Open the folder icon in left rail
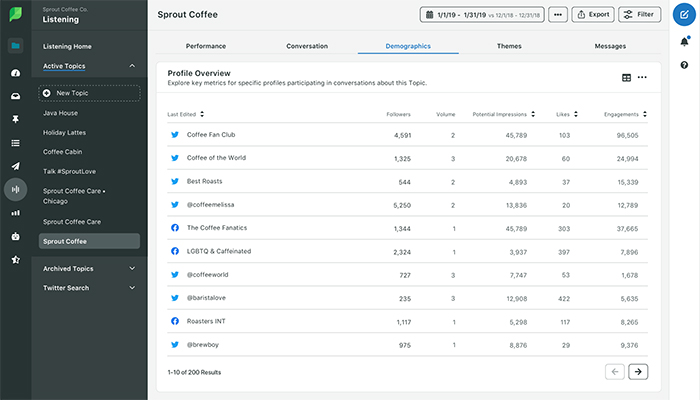The width and height of the screenshot is (700, 400). coord(16,46)
